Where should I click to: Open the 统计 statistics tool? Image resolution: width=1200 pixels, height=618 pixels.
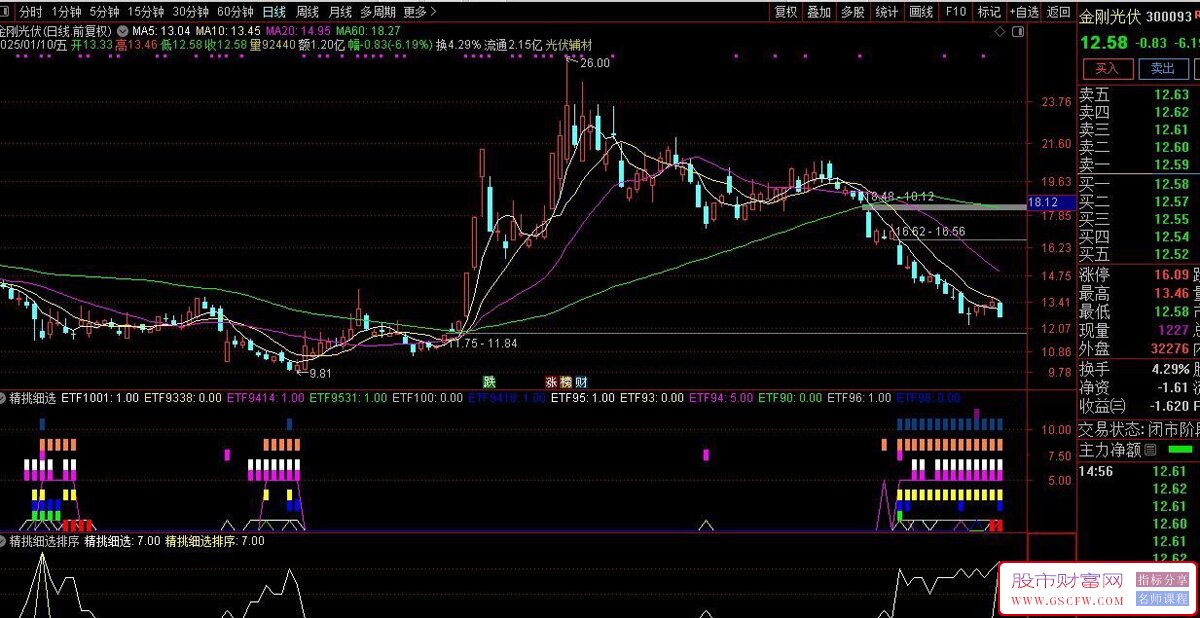click(886, 12)
